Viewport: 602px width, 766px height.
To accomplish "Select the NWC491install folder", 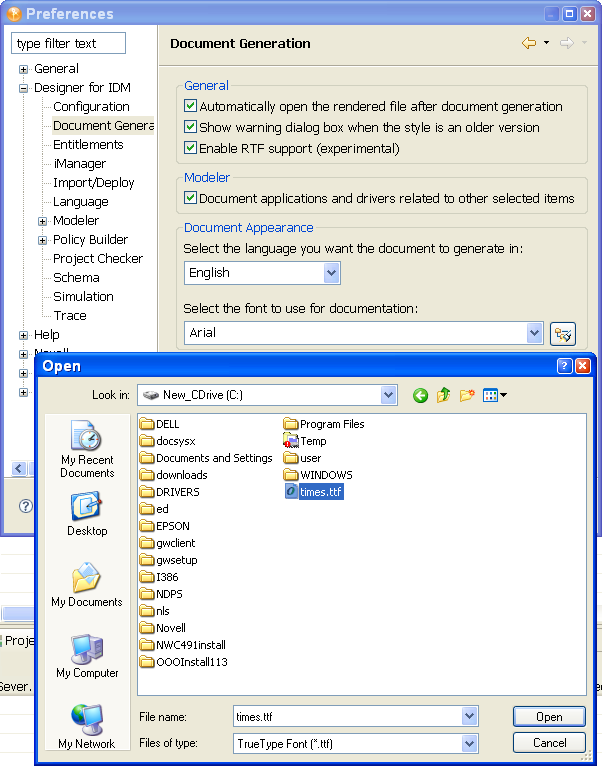I will (183, 645).
